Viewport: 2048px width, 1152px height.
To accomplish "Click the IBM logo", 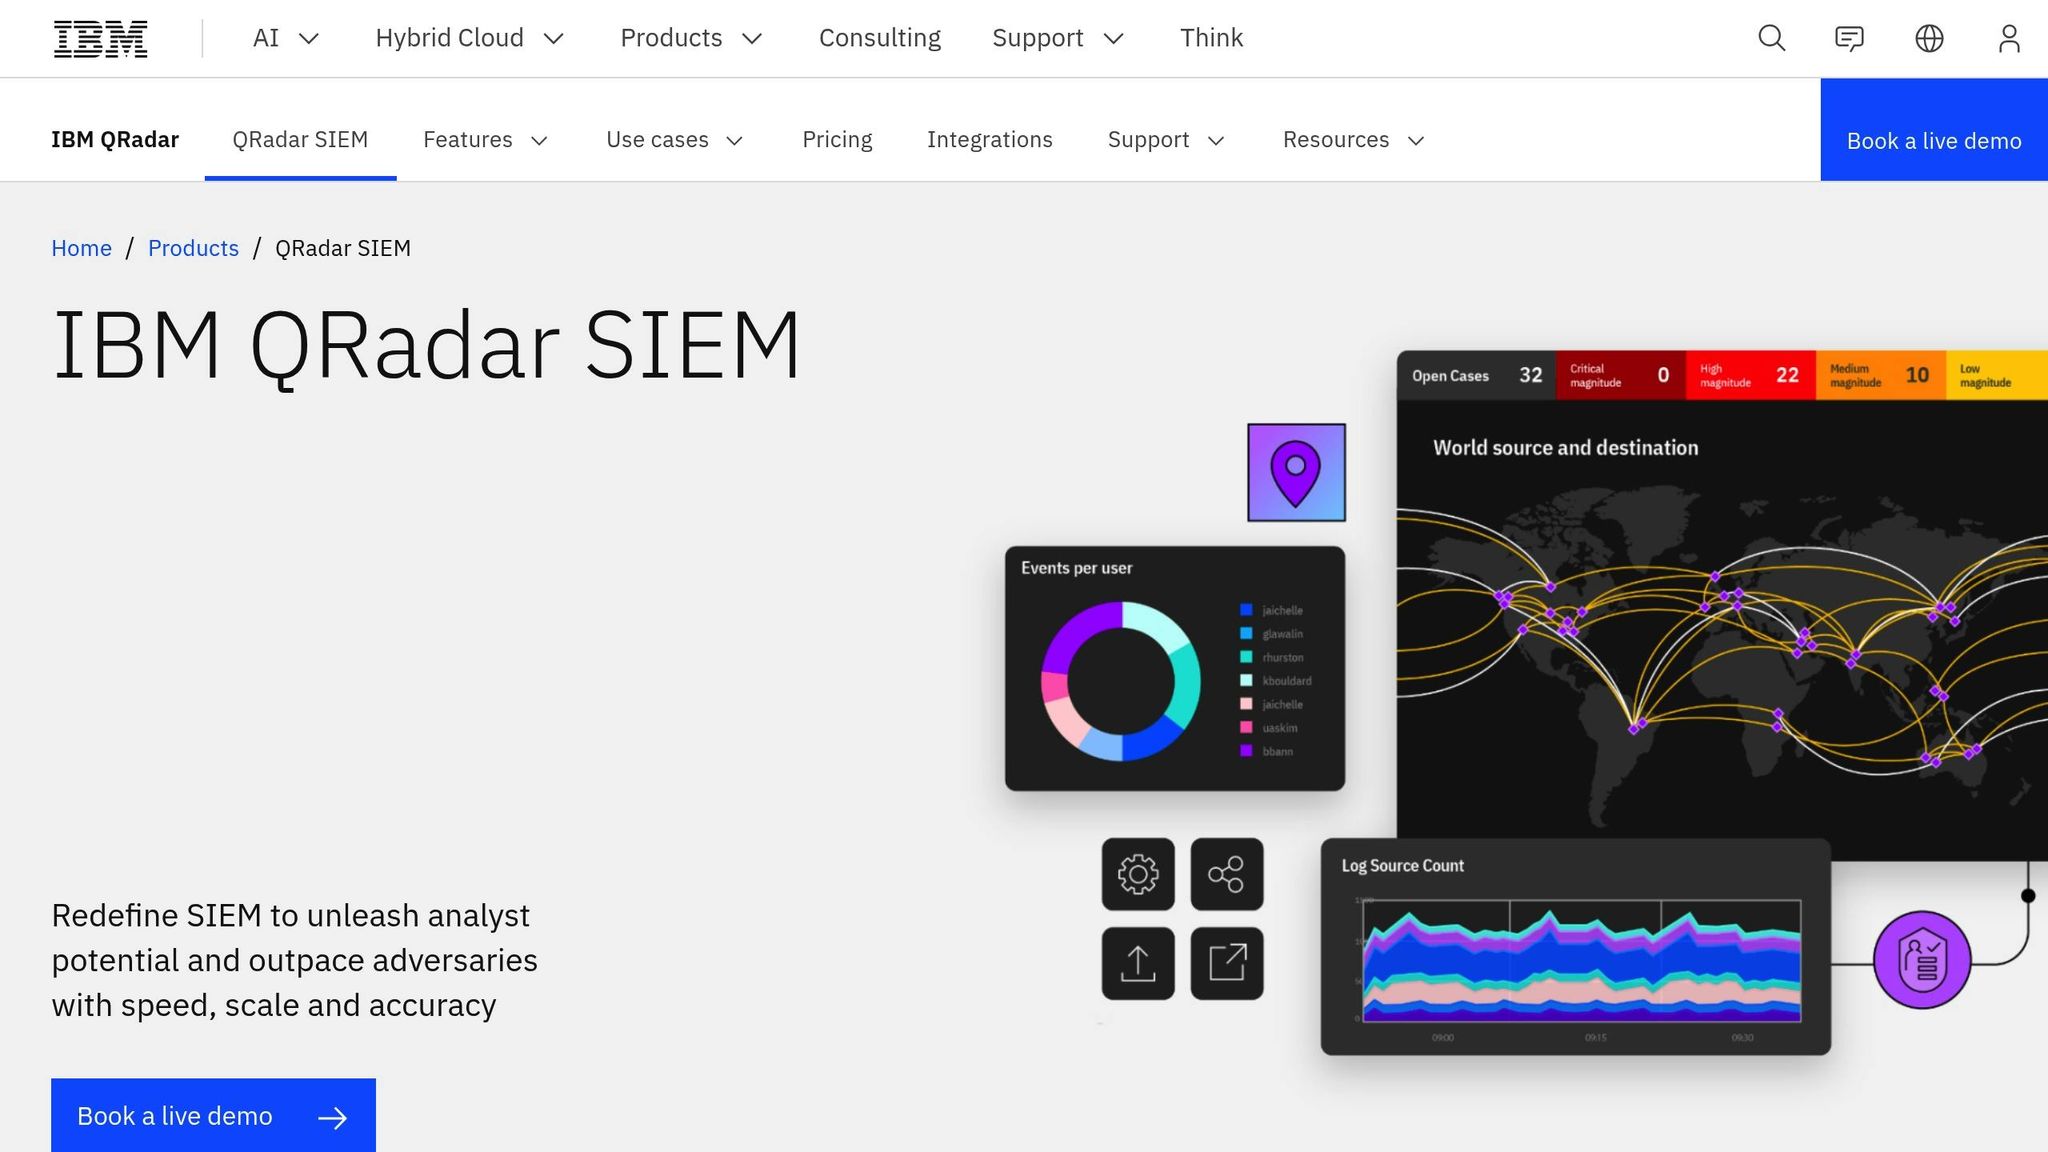I will pyautogui.click(x=100, y=38).
